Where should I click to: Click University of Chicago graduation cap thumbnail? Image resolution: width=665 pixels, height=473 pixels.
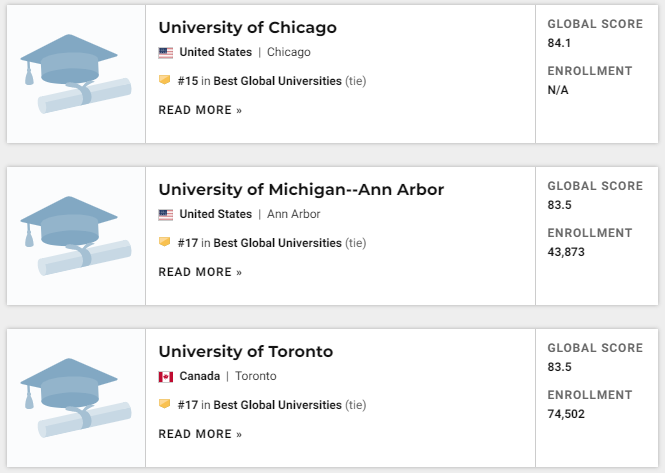click(76, 74)
